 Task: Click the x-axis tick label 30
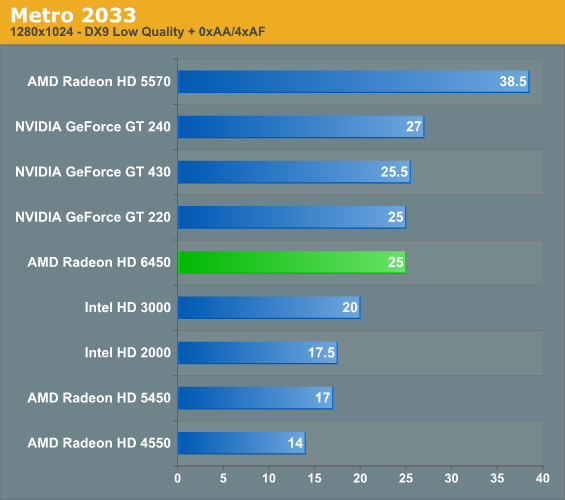pyautogui.click(x=451, y=478)
